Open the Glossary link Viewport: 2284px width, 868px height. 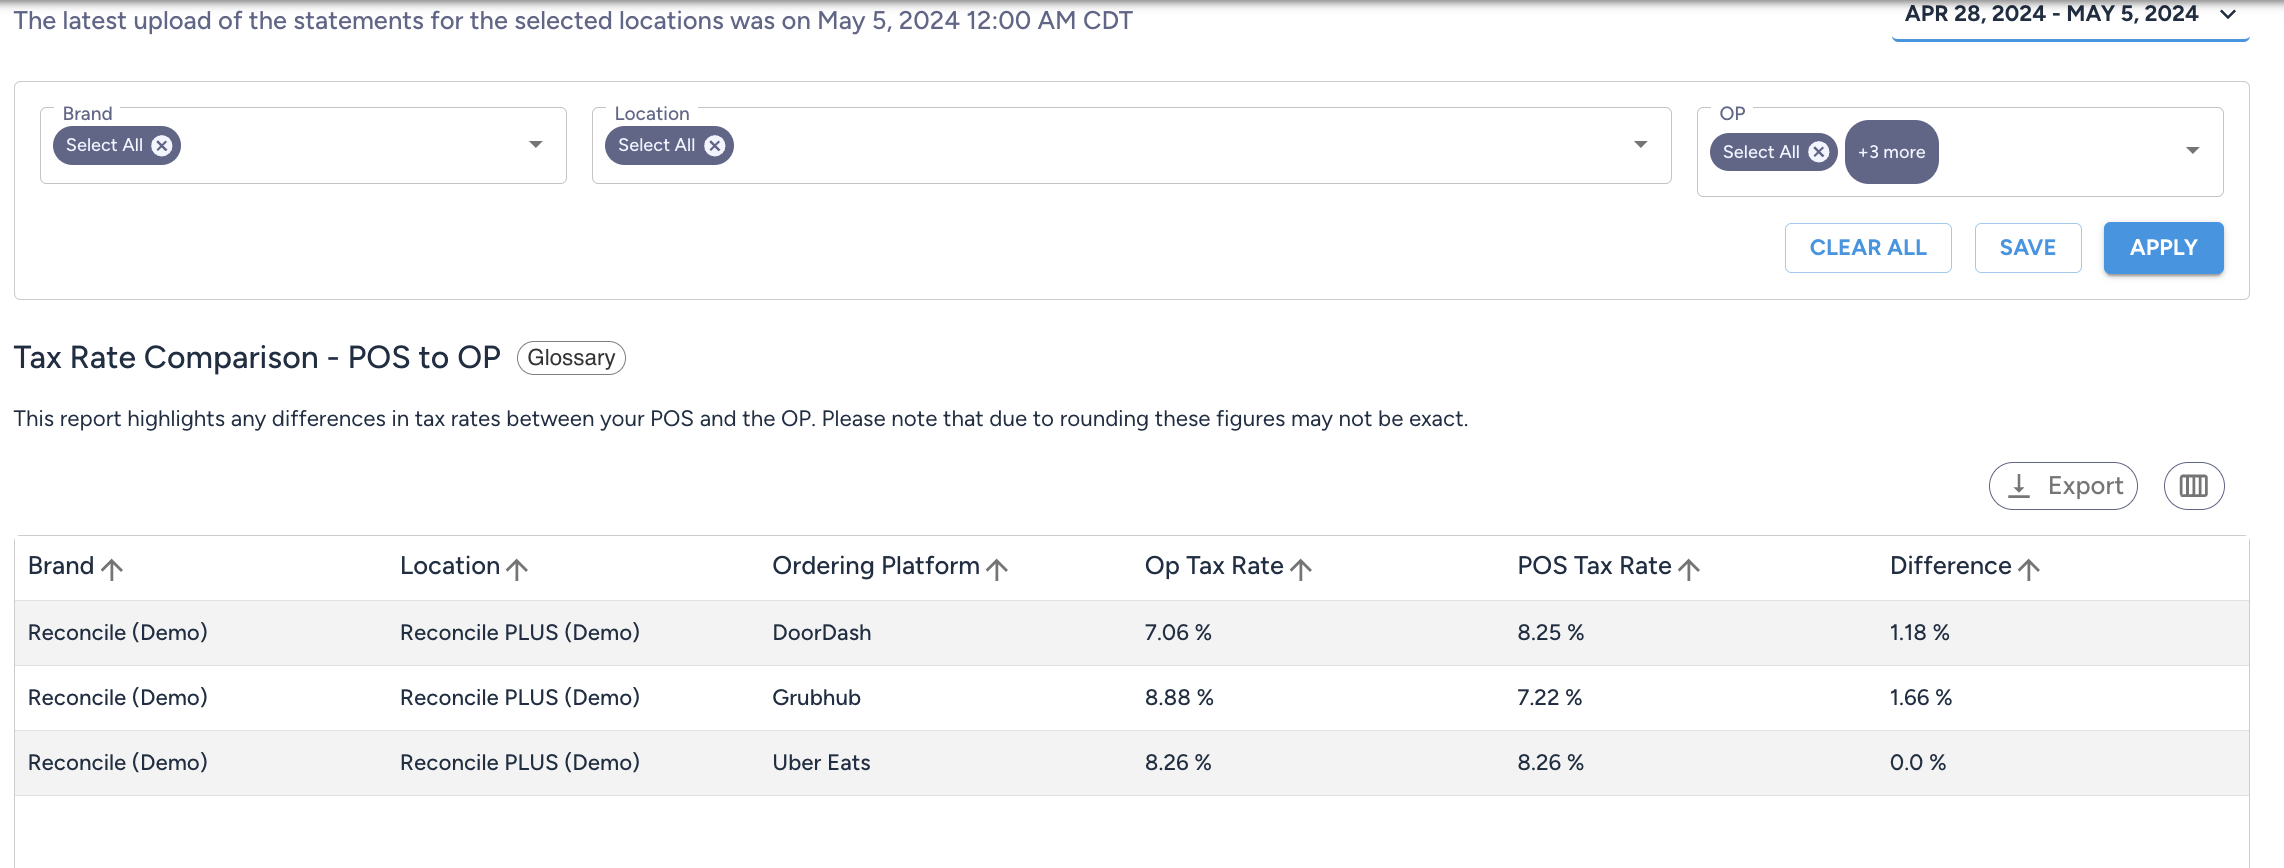[x=571, y=358]
